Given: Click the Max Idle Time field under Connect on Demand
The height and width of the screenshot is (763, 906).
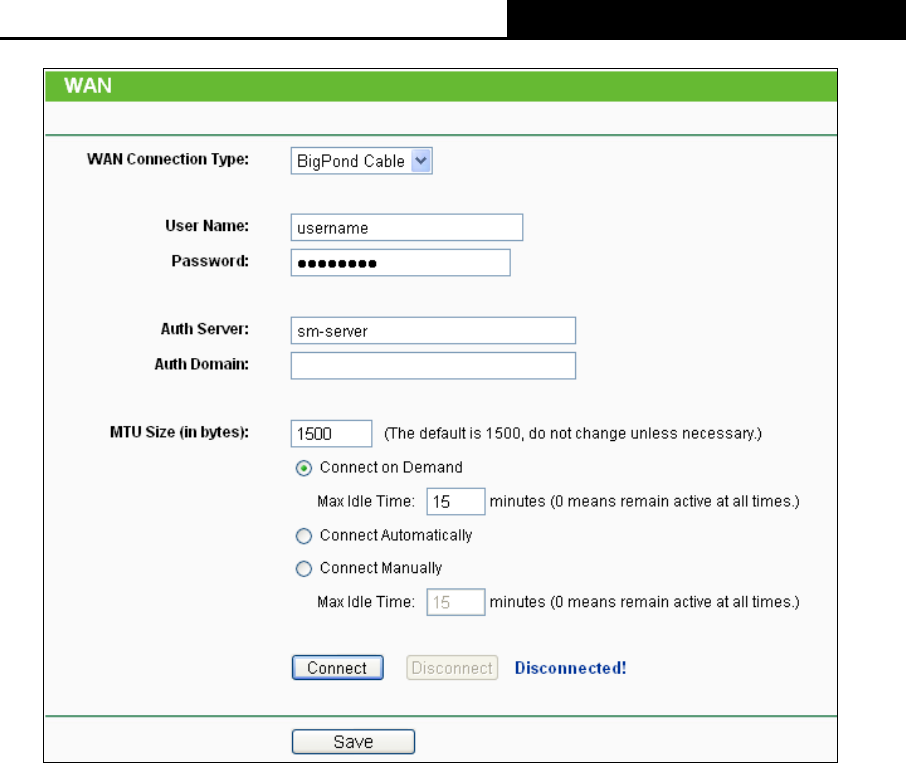Looking at the screenshot, I should (x=455, y=501).
